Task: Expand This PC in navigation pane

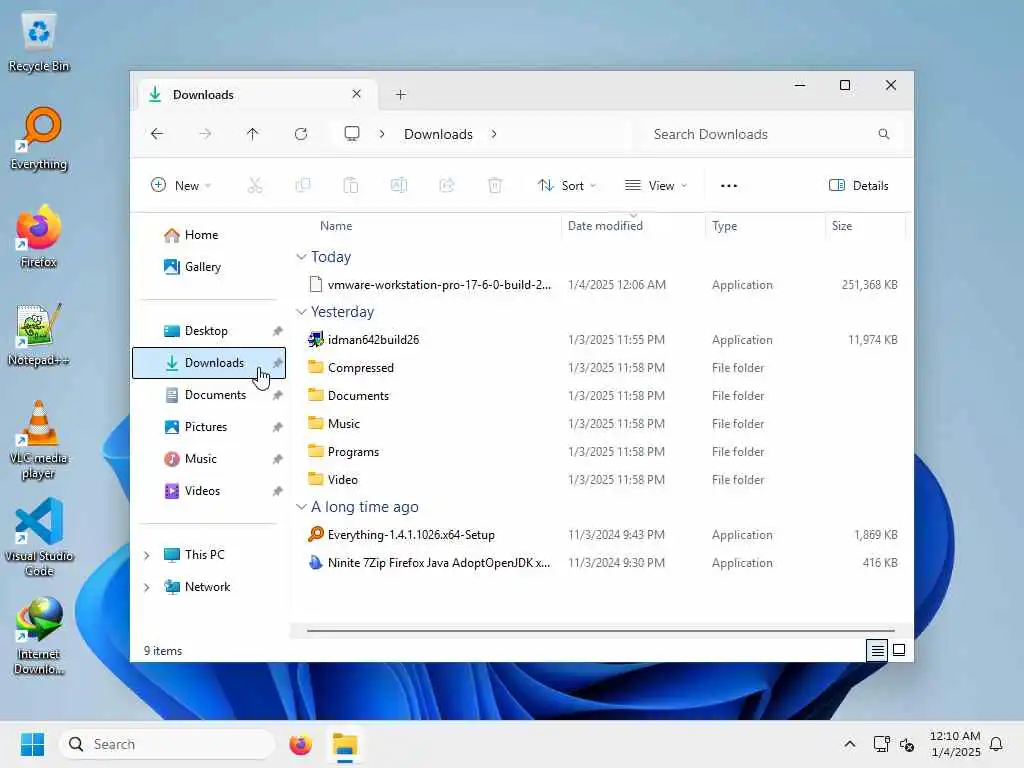Action: (147, 555)
